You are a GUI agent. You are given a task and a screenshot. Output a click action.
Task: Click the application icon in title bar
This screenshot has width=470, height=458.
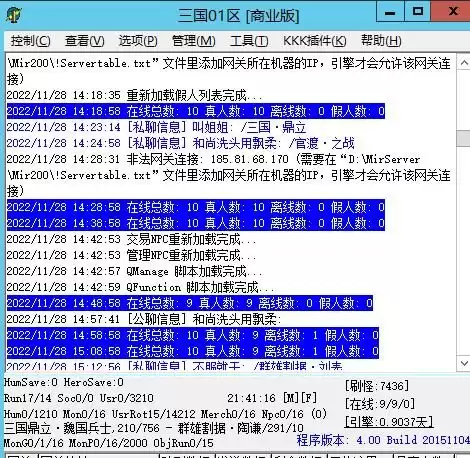(x=14, y=15)
